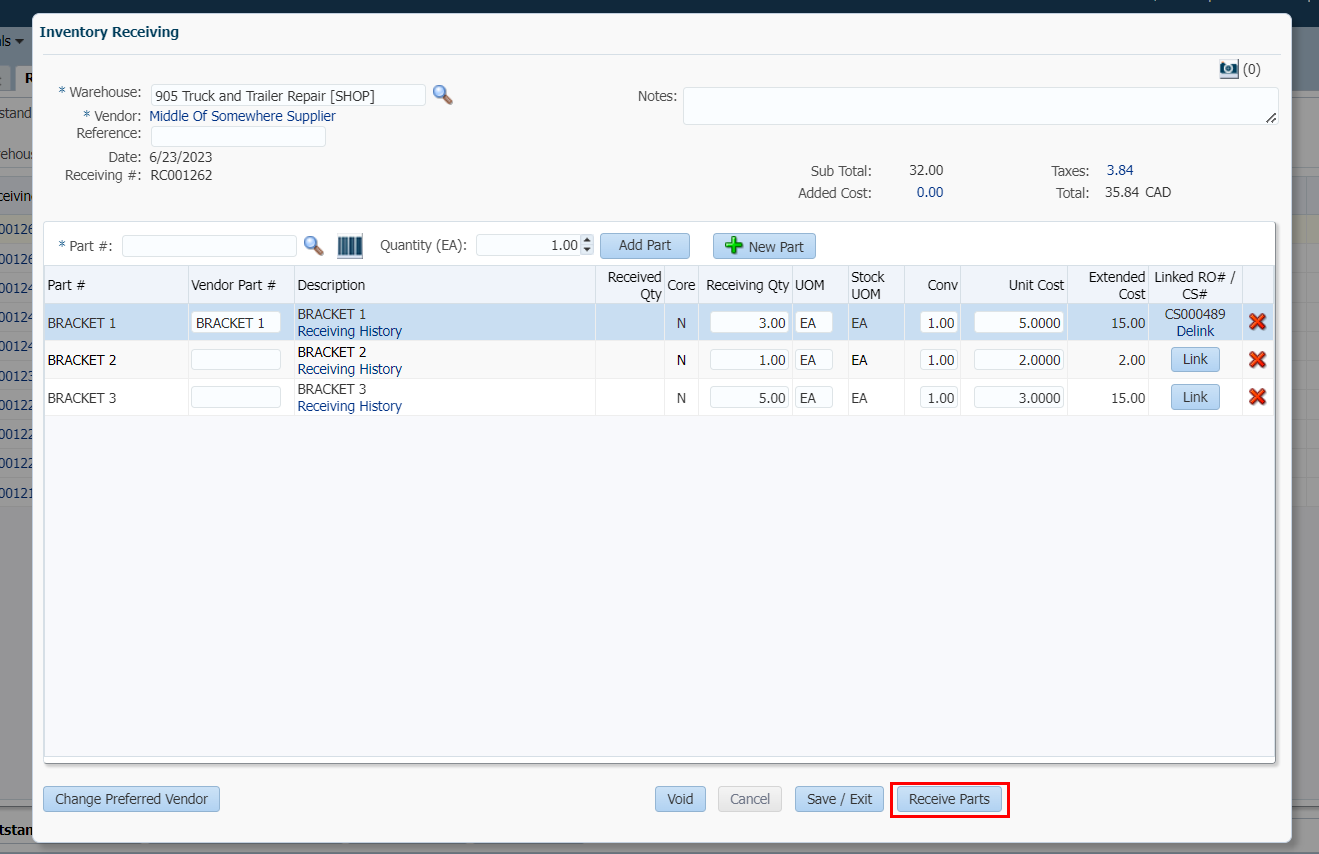Edit UOM field for BRACKET 3
1319x854 pixels.
[x=814, y=397]
